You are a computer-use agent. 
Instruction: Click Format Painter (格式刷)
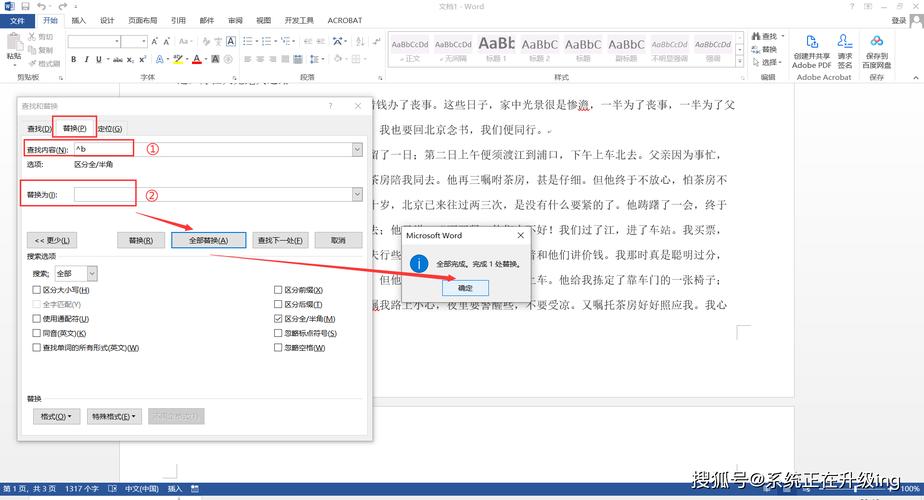tap(44, 63)
